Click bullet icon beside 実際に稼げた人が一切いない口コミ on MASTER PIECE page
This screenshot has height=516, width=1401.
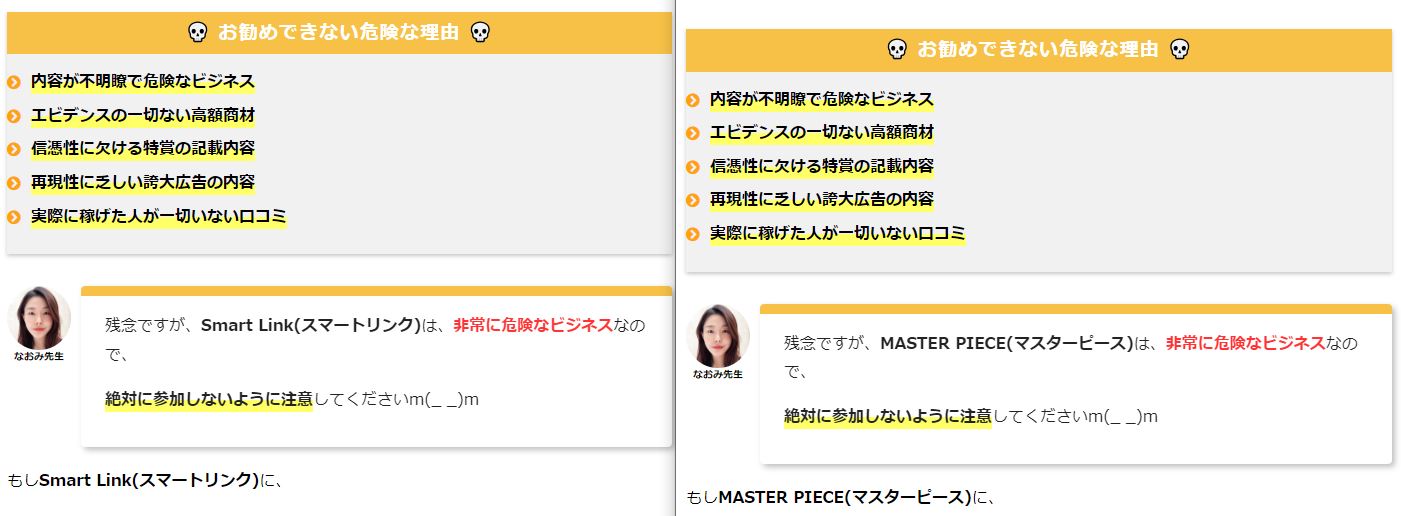click(x=693, y=234)
